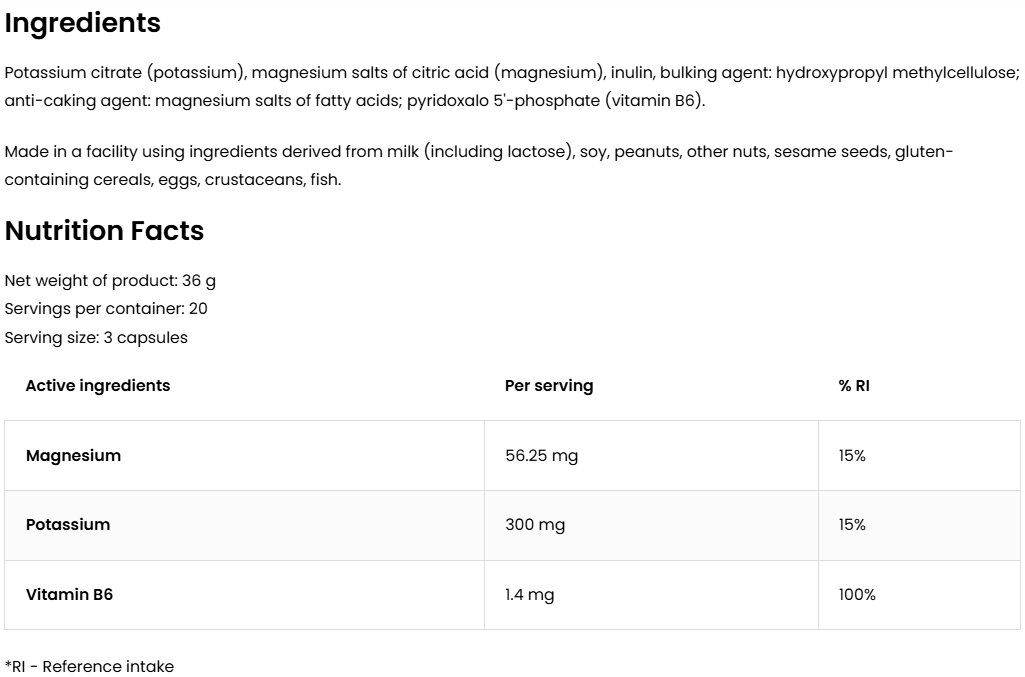Select the Magnesium row label
Screen dimensions: 1025x677
(x=73, y=456)
